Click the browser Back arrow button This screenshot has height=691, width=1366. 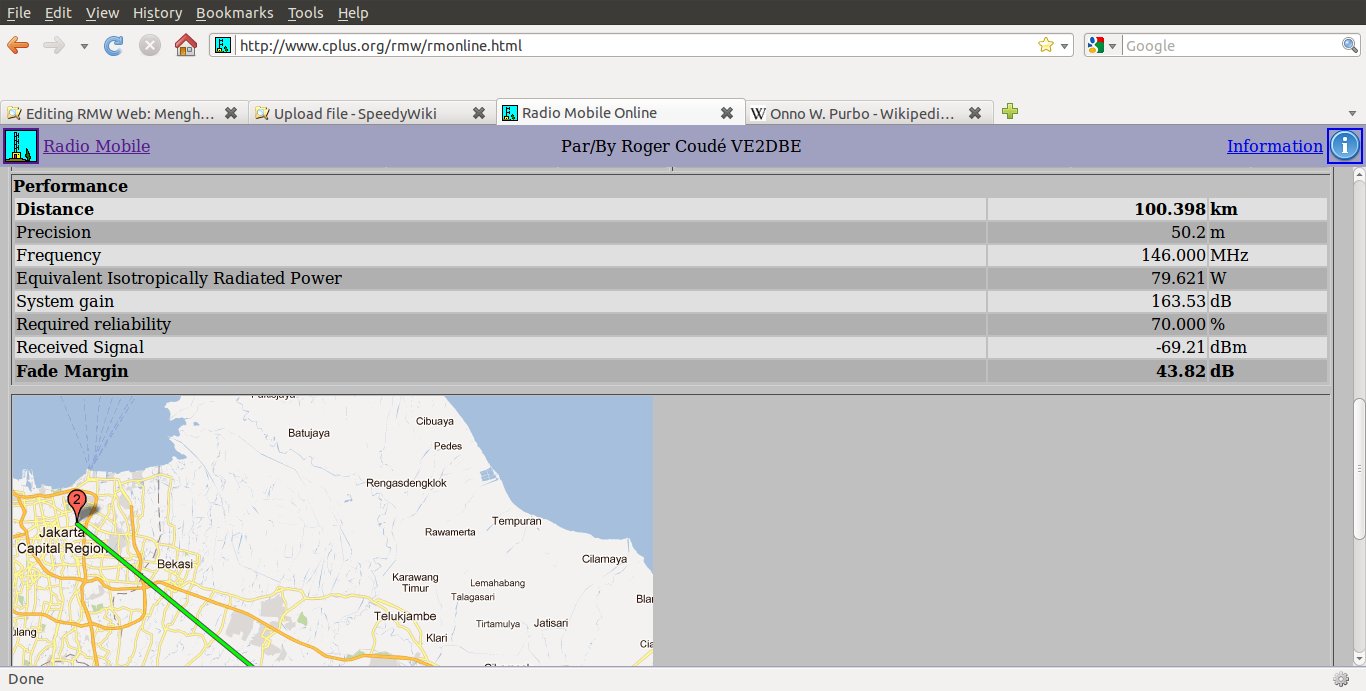coord(18,45)
